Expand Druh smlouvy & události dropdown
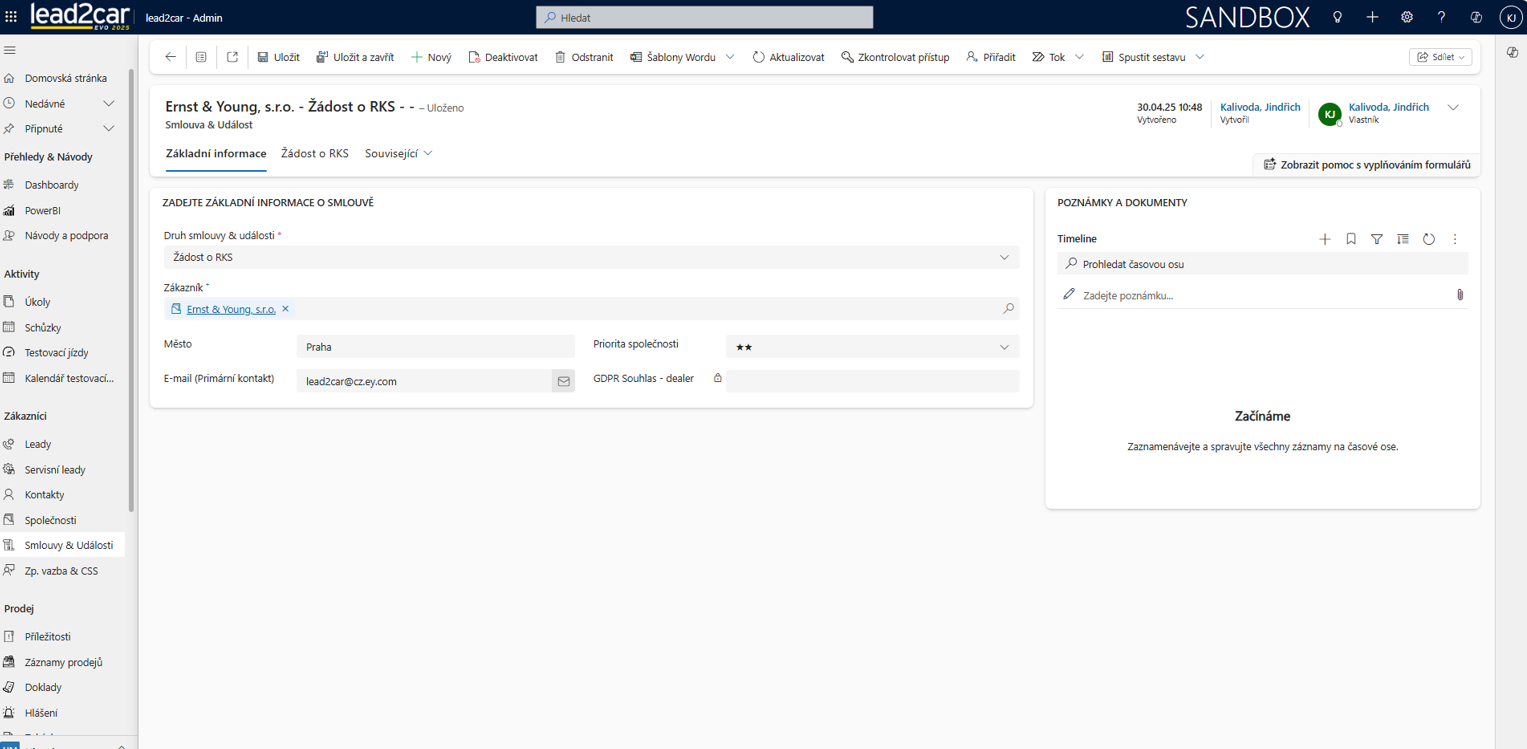 1004,258
